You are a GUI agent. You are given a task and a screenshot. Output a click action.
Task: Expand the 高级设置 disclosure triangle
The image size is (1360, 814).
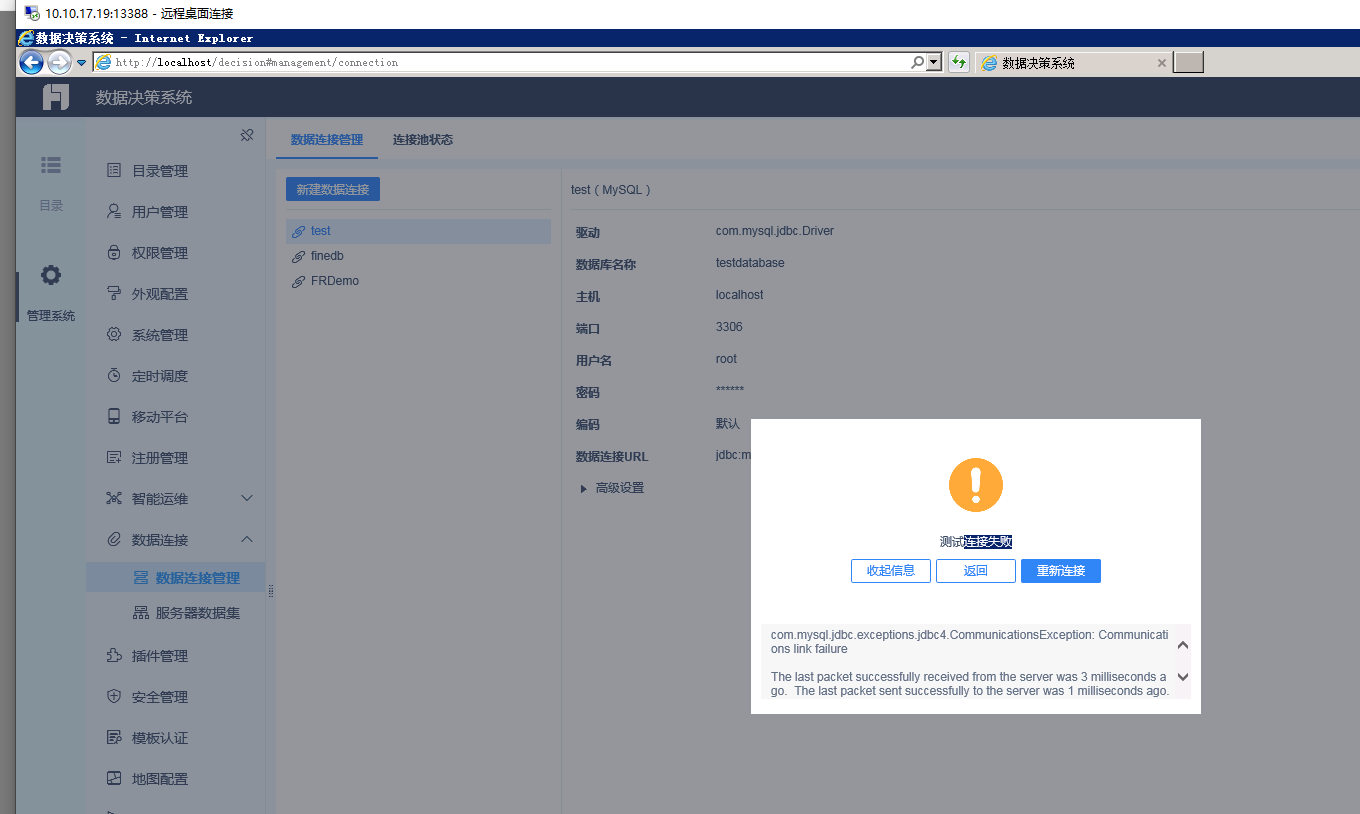pyautogui.click(x=584, y=489)
